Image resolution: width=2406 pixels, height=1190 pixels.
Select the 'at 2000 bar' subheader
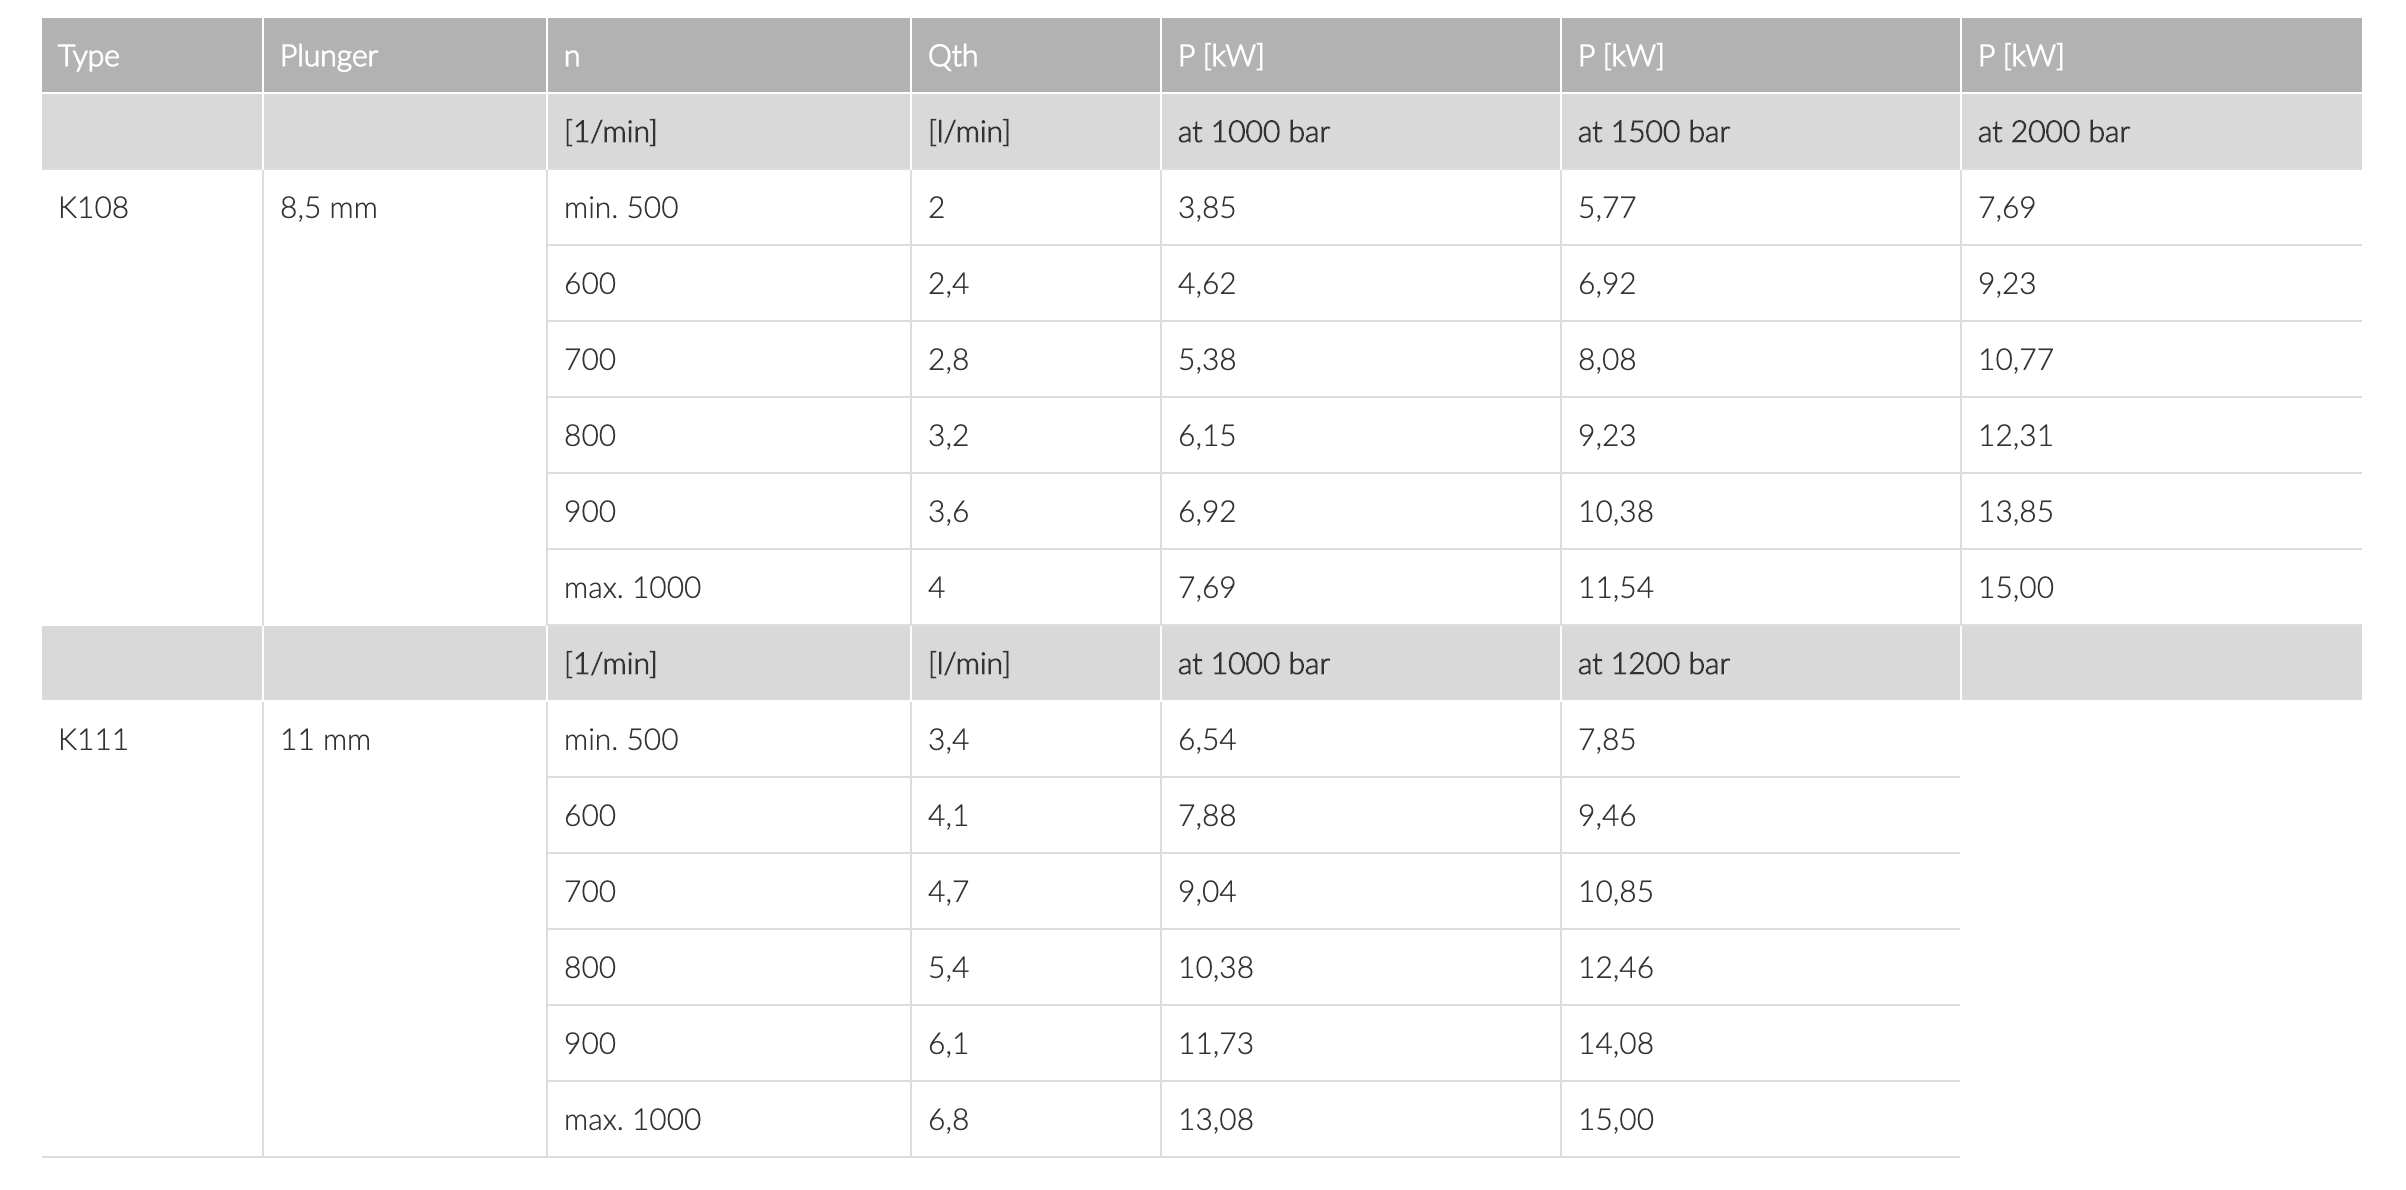click(2053, 132)
